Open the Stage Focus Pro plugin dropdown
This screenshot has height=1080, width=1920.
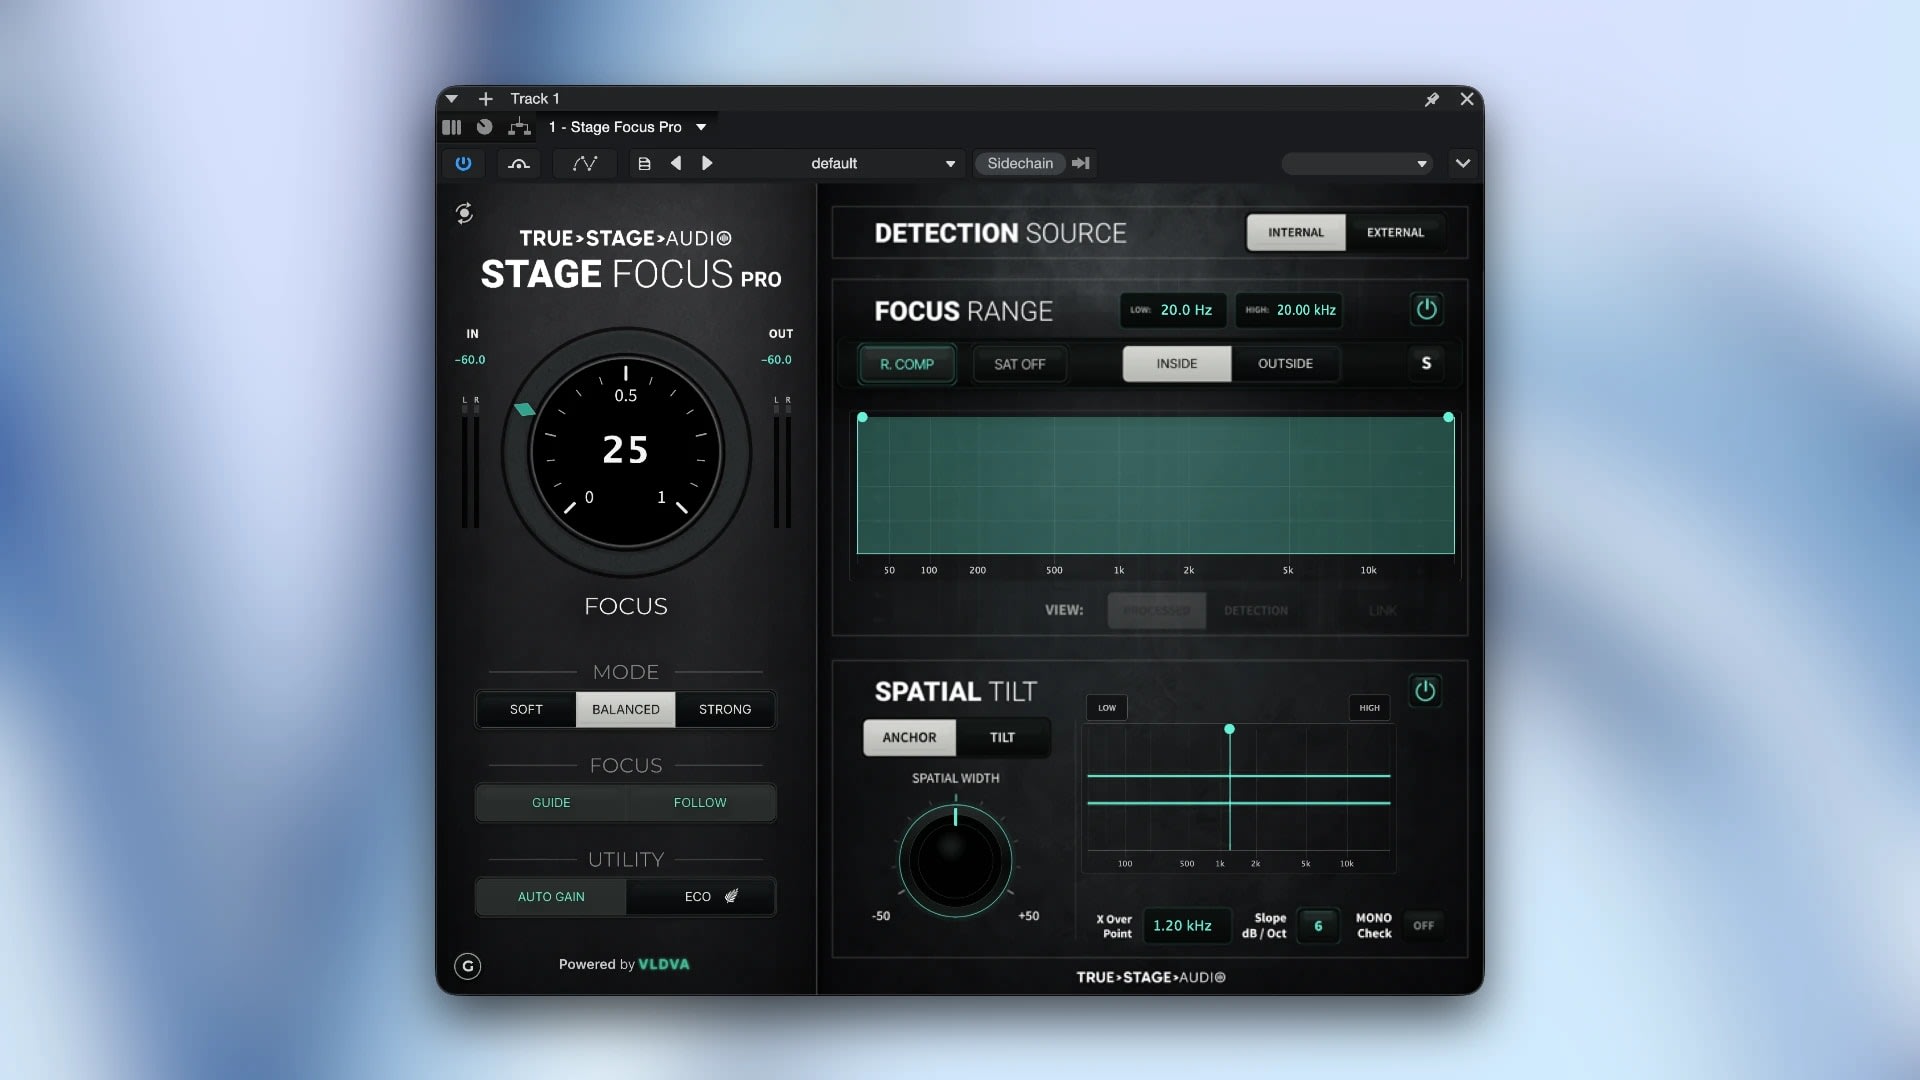701,127
